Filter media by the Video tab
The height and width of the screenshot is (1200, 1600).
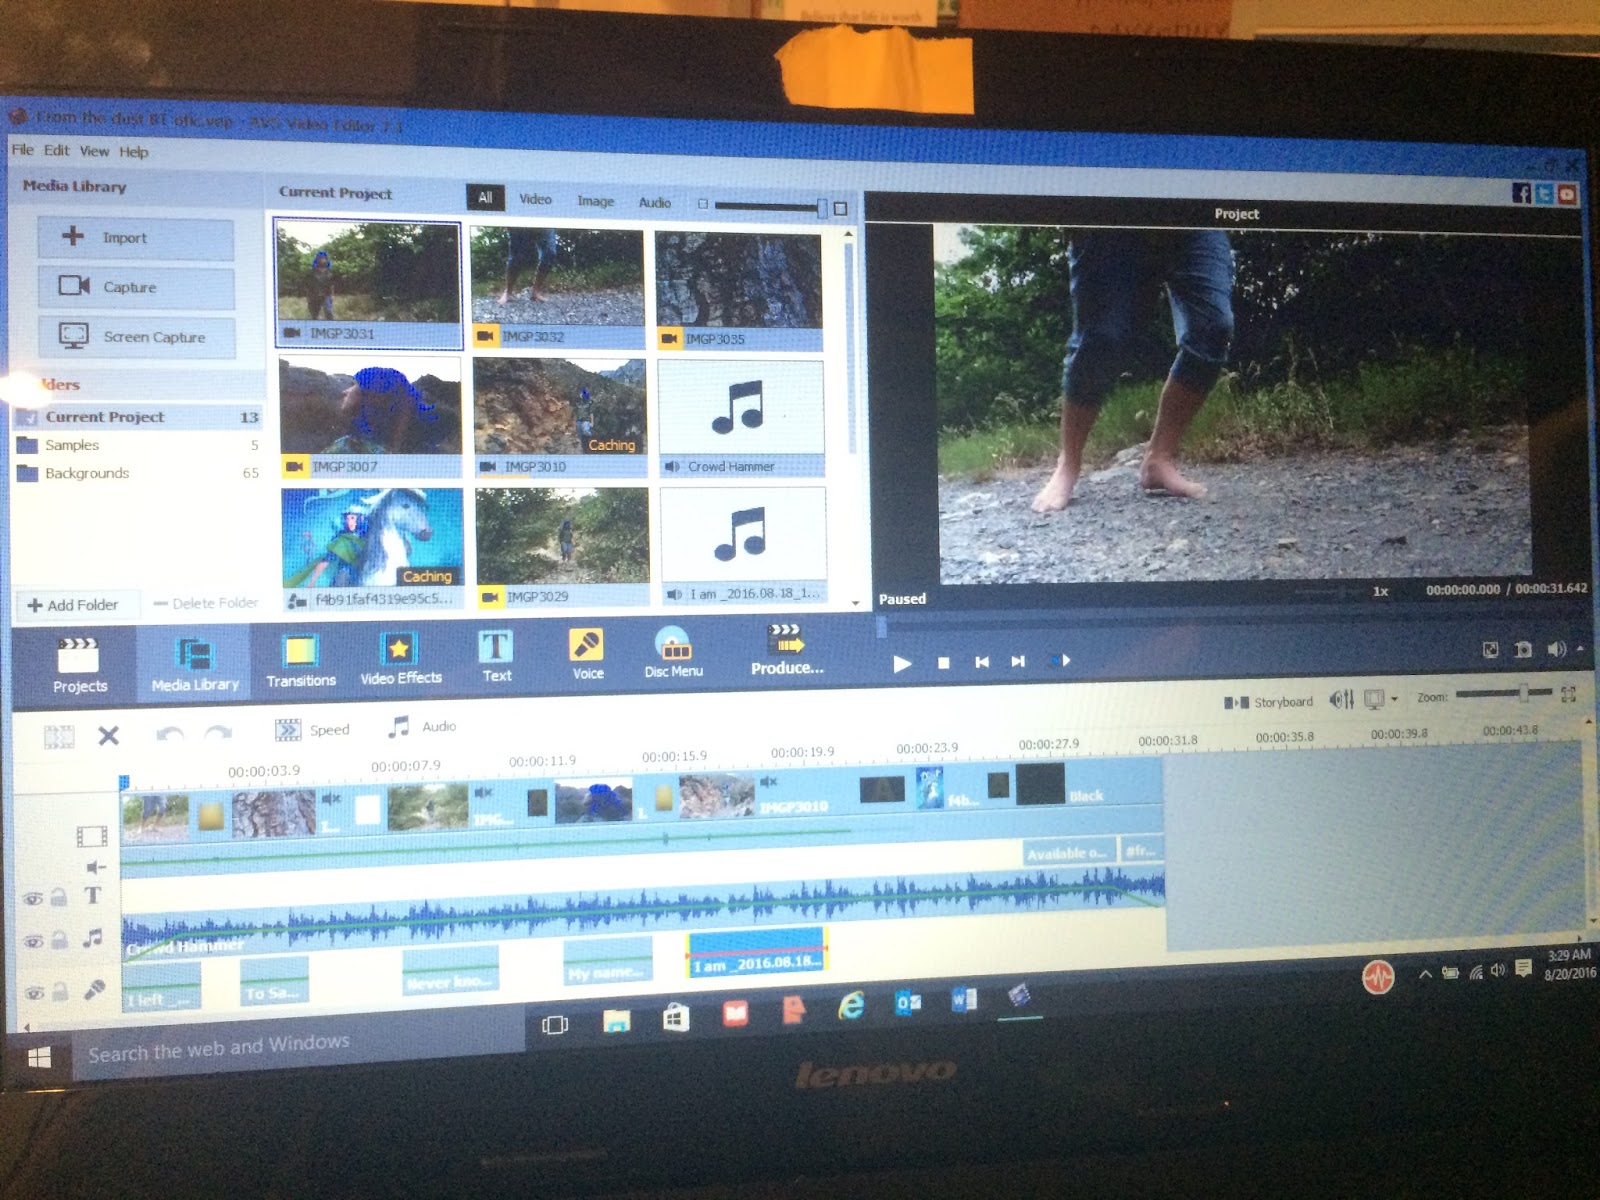point(535,199)
